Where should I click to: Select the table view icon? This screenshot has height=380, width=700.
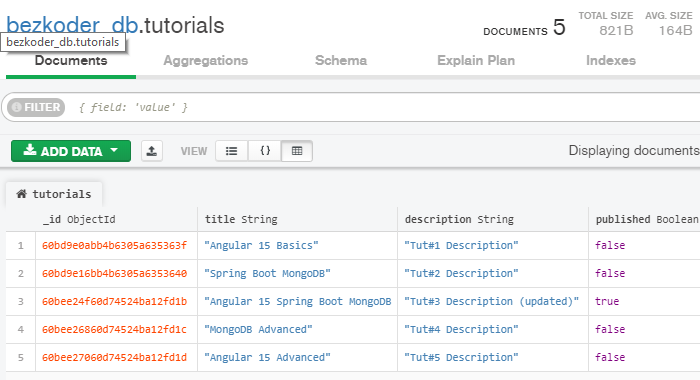point(297,151)
